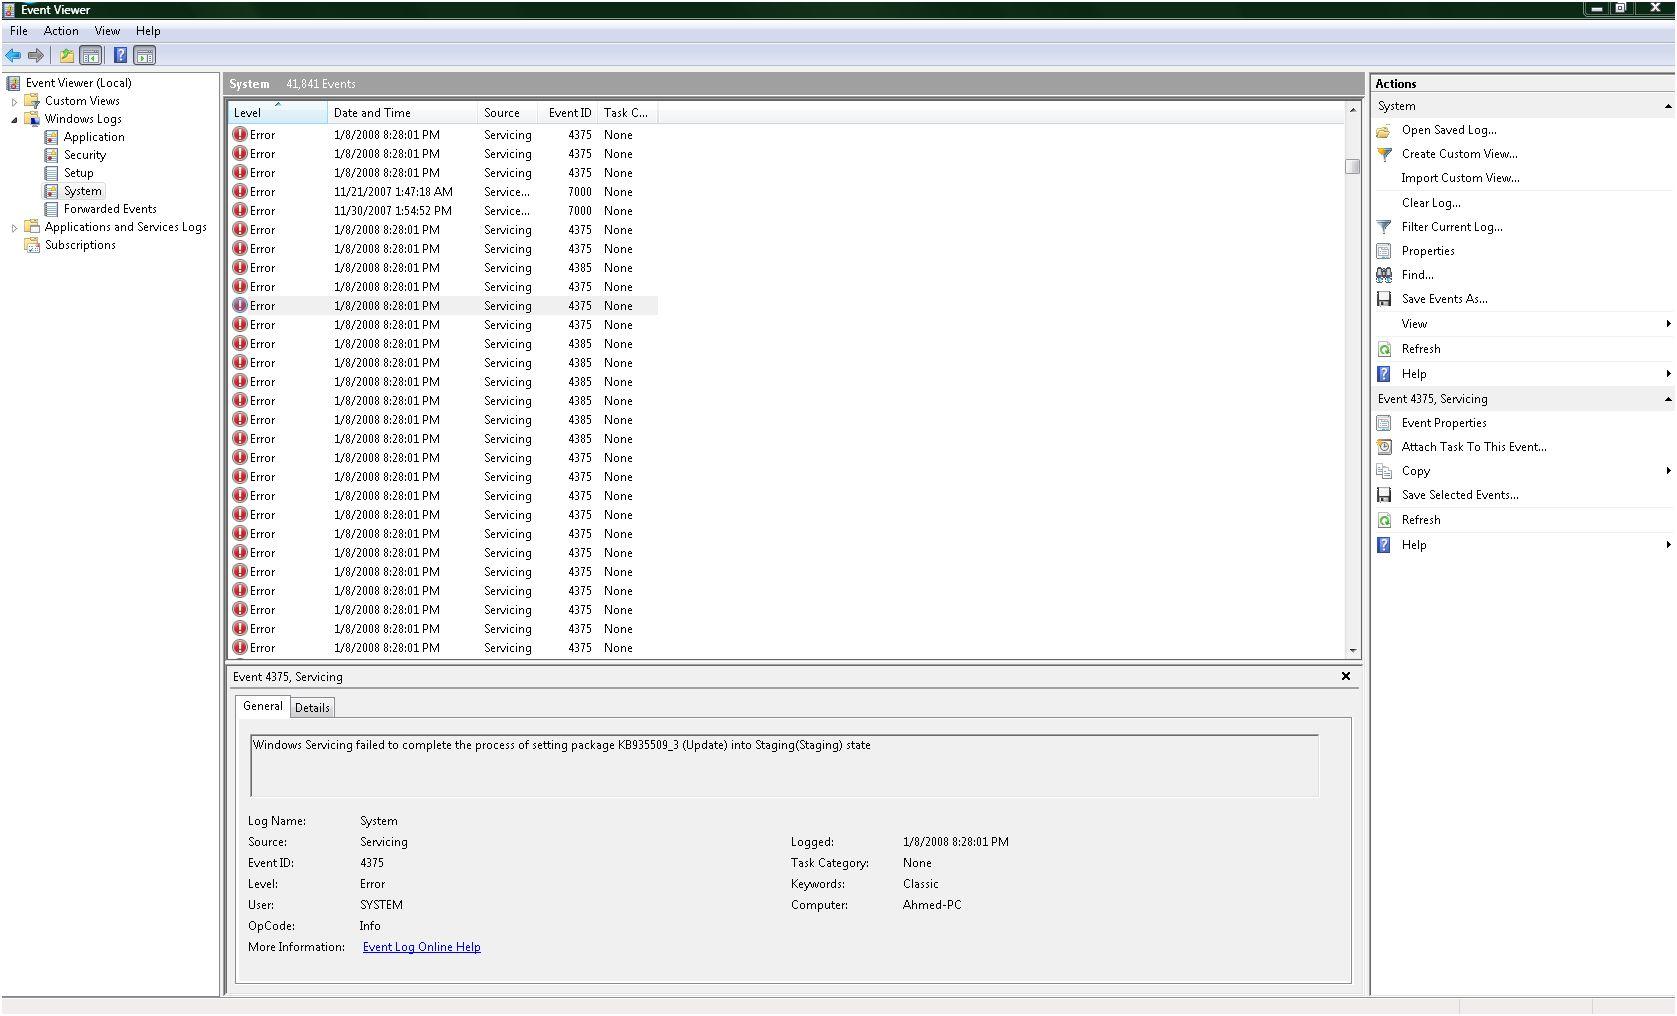The height and width of the screenshot is (1016, 1677).
Task: Open the Help submenu arrow under System actions
Action: pyautogui.click(x=1668, y=374)
